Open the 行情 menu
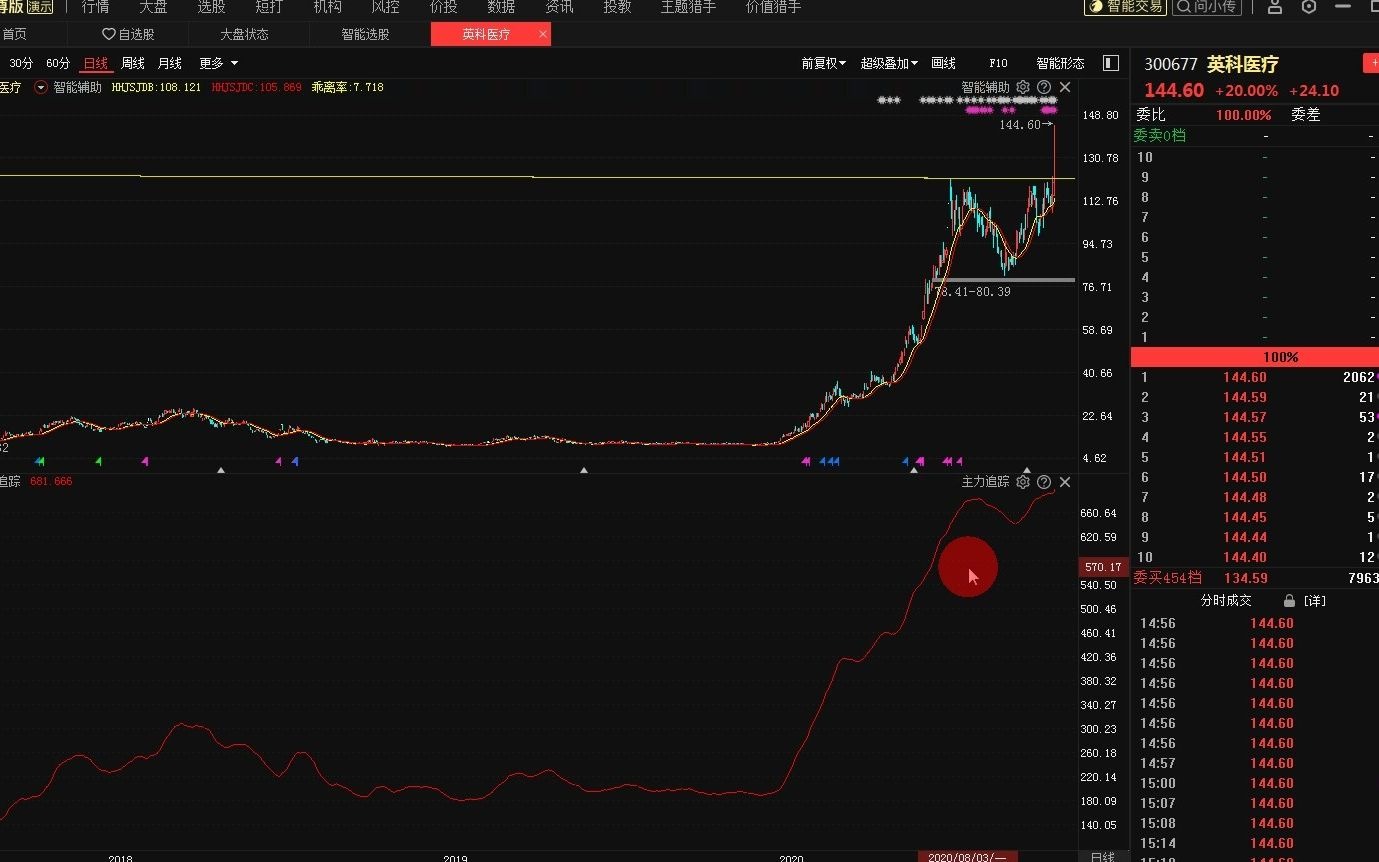 (96, 7)
